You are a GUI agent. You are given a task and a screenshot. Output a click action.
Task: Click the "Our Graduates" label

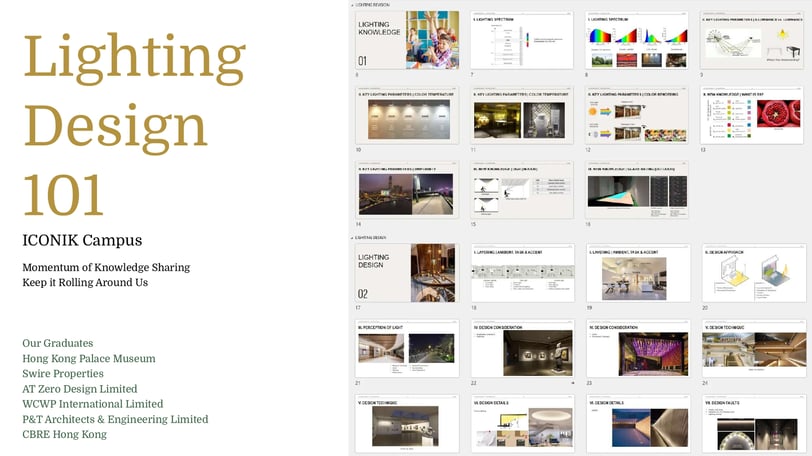pyautogui.click(x=57, y=343)
